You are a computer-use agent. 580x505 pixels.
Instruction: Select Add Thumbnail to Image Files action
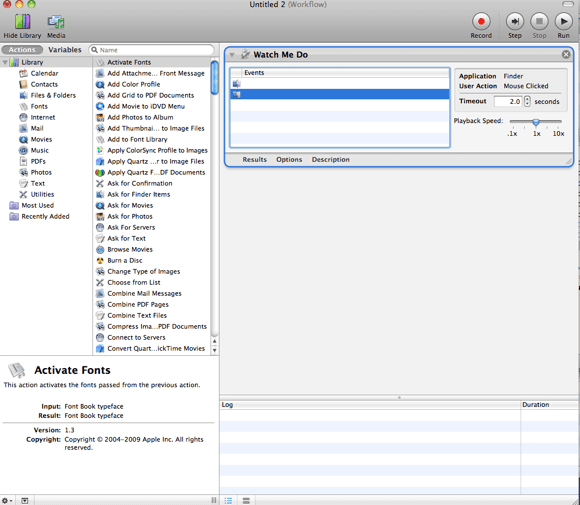tap(152, 128)
